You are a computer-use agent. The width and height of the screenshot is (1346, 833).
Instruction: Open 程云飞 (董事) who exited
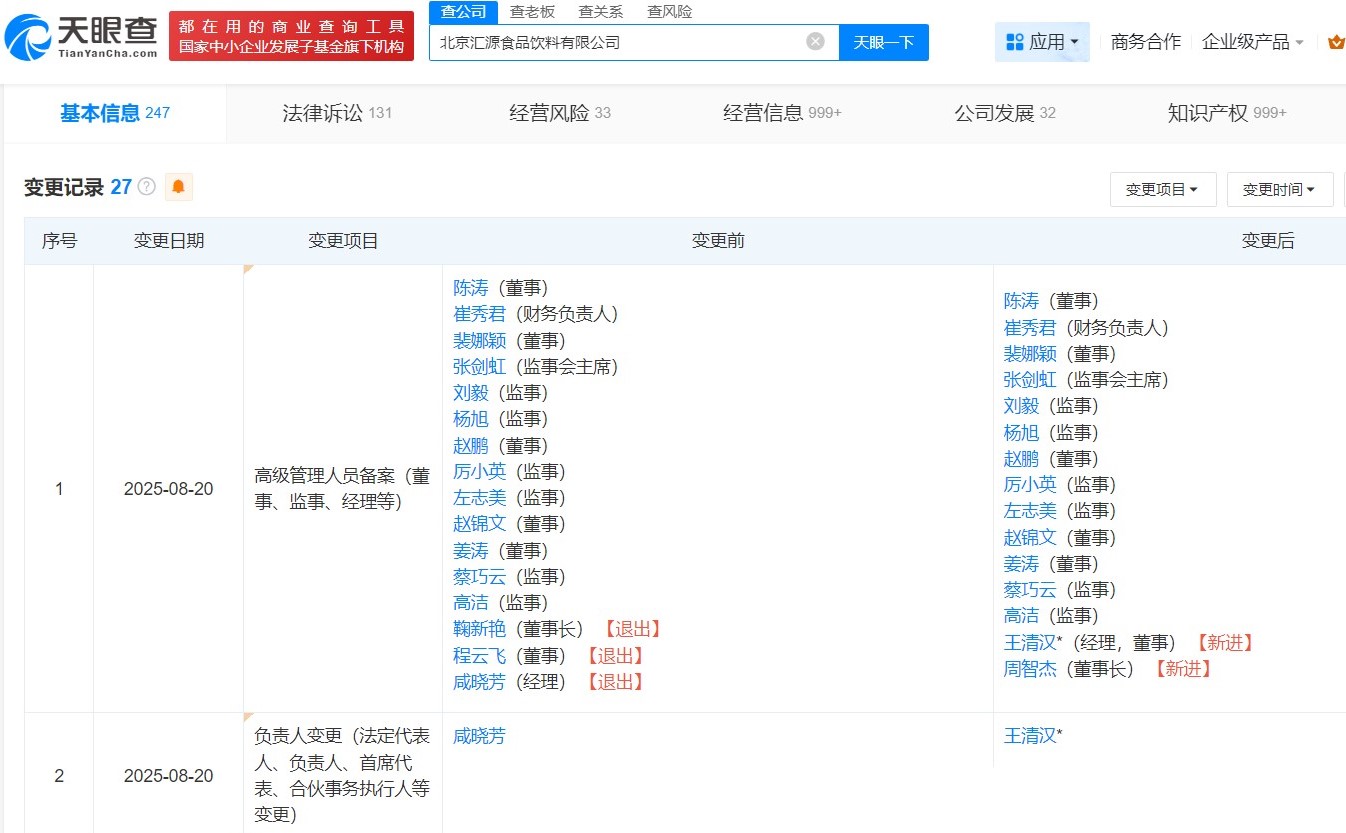(479, 656)
